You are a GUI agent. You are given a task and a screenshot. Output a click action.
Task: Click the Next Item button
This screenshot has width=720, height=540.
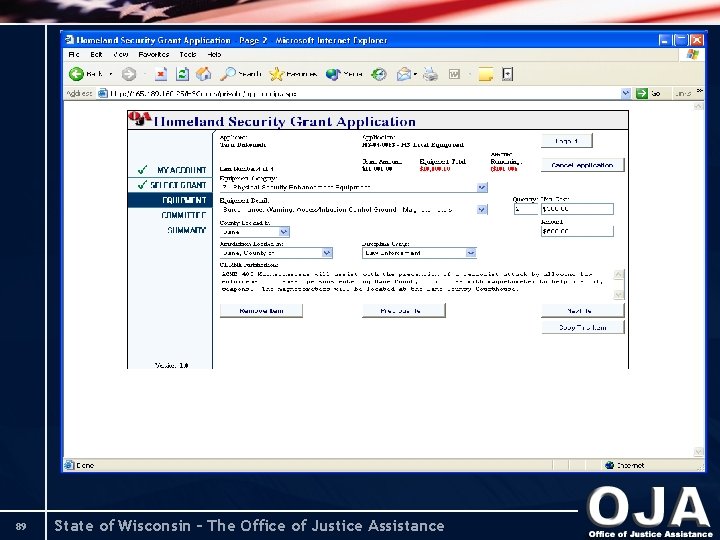pos(582,311)
